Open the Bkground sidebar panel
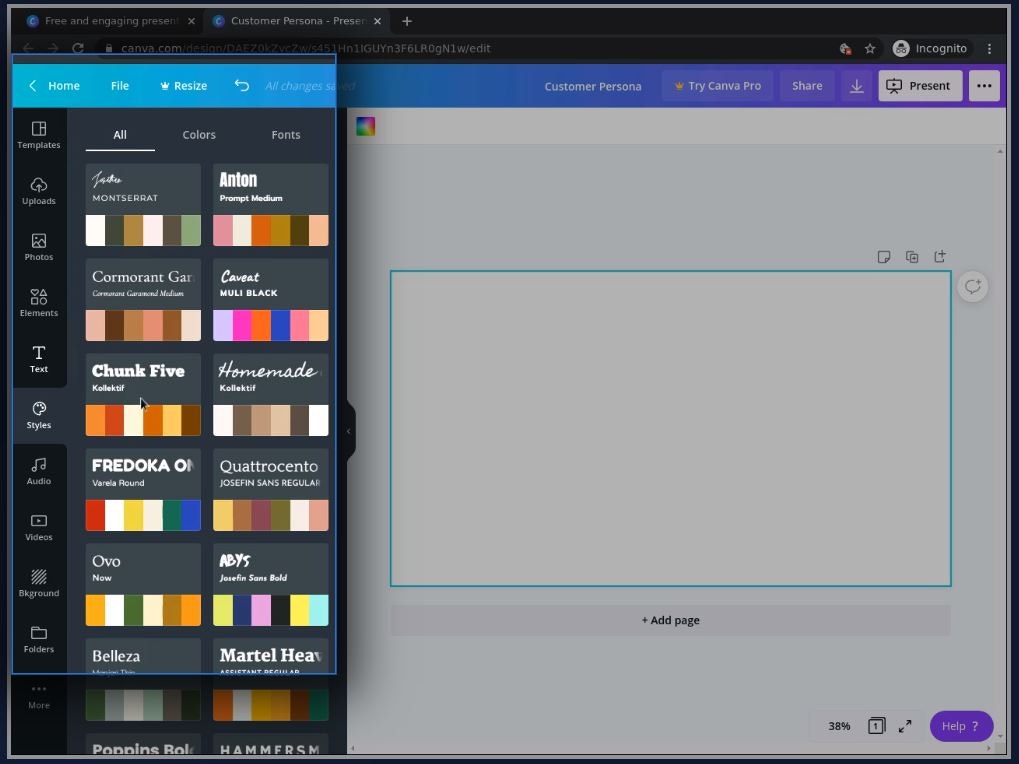The height and width of the screenshot is (764, 1019). pos(39,583)
